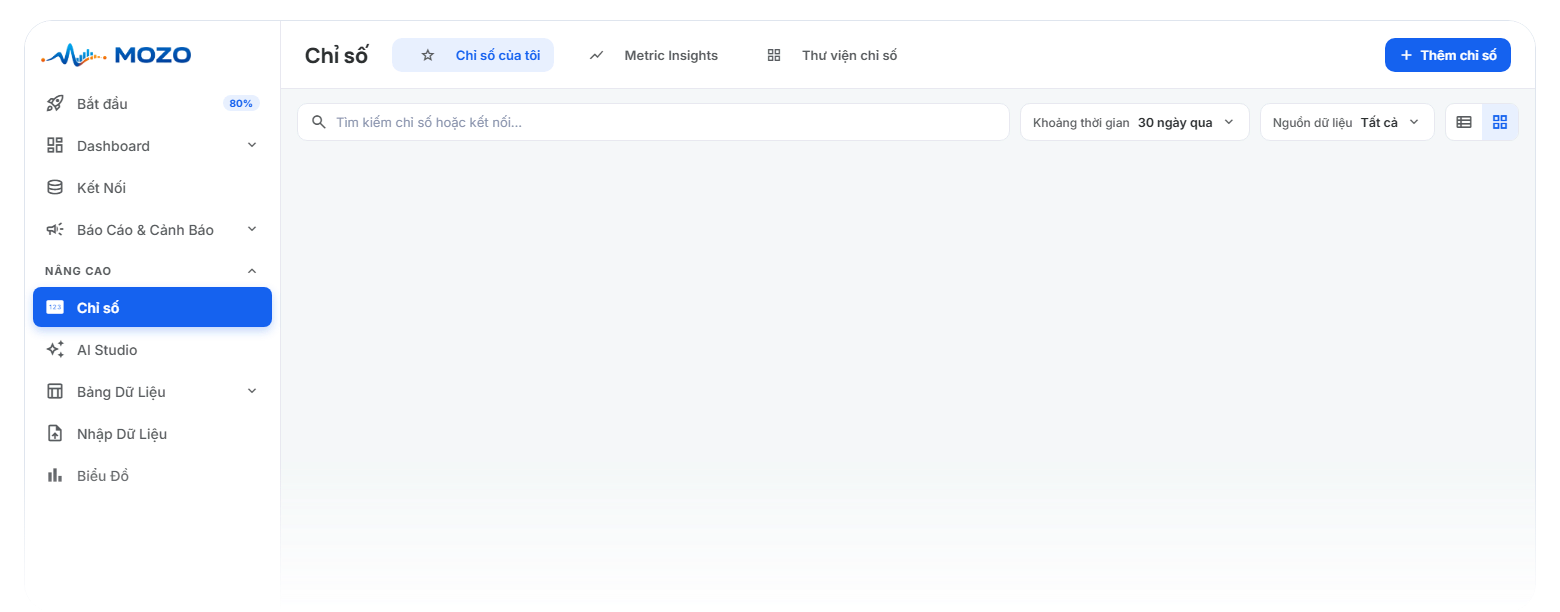
Task: Select the Chỉ số của tôi tab
Action: (473, 55)
